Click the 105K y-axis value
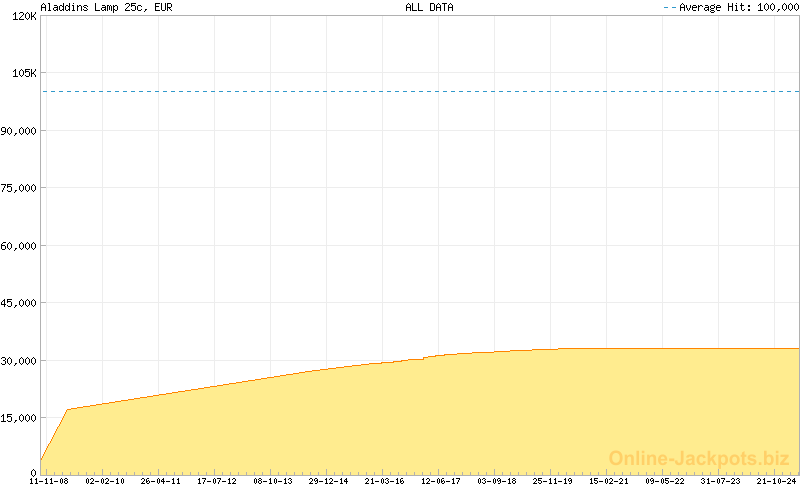The image size is (800, 490). pyautogui.click(x=22, y=73)
